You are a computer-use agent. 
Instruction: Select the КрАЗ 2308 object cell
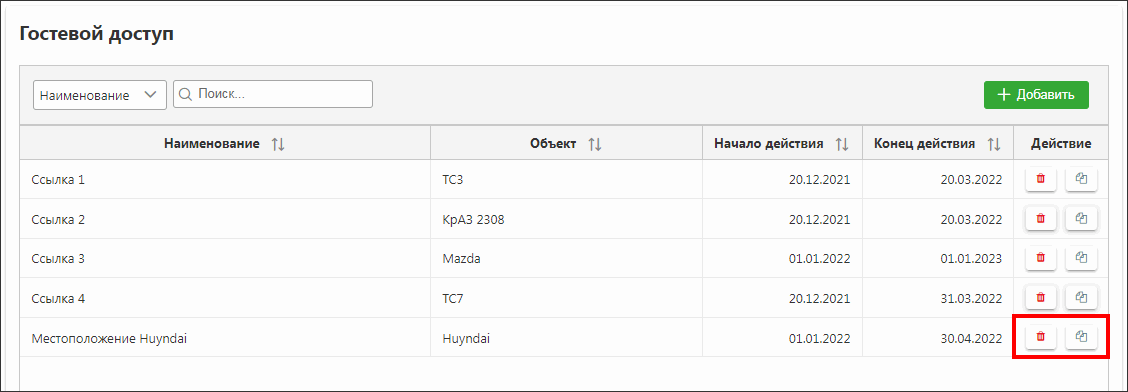click(x=567, y=219)
